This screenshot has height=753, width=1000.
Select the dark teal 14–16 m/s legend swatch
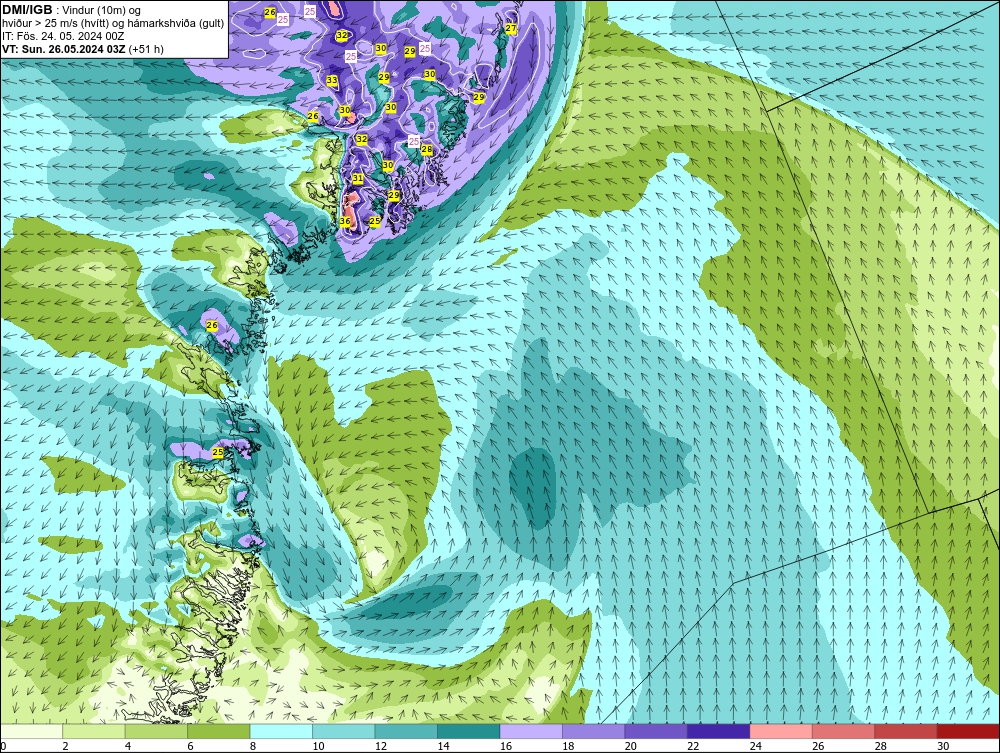click(x=469, y=731)
